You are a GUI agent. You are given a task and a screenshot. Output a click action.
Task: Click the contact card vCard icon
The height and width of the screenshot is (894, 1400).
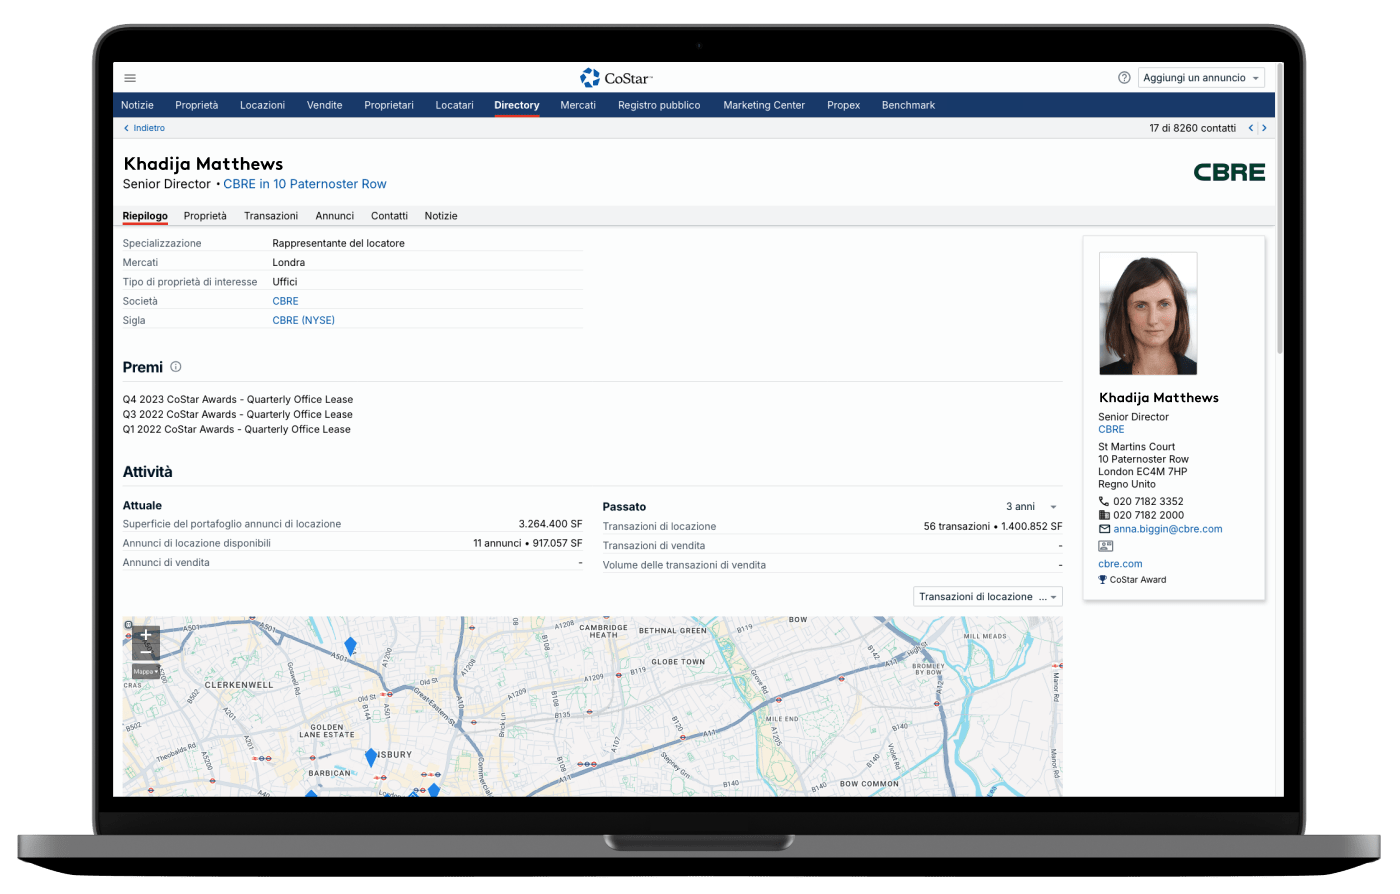tap(1105, 546)
